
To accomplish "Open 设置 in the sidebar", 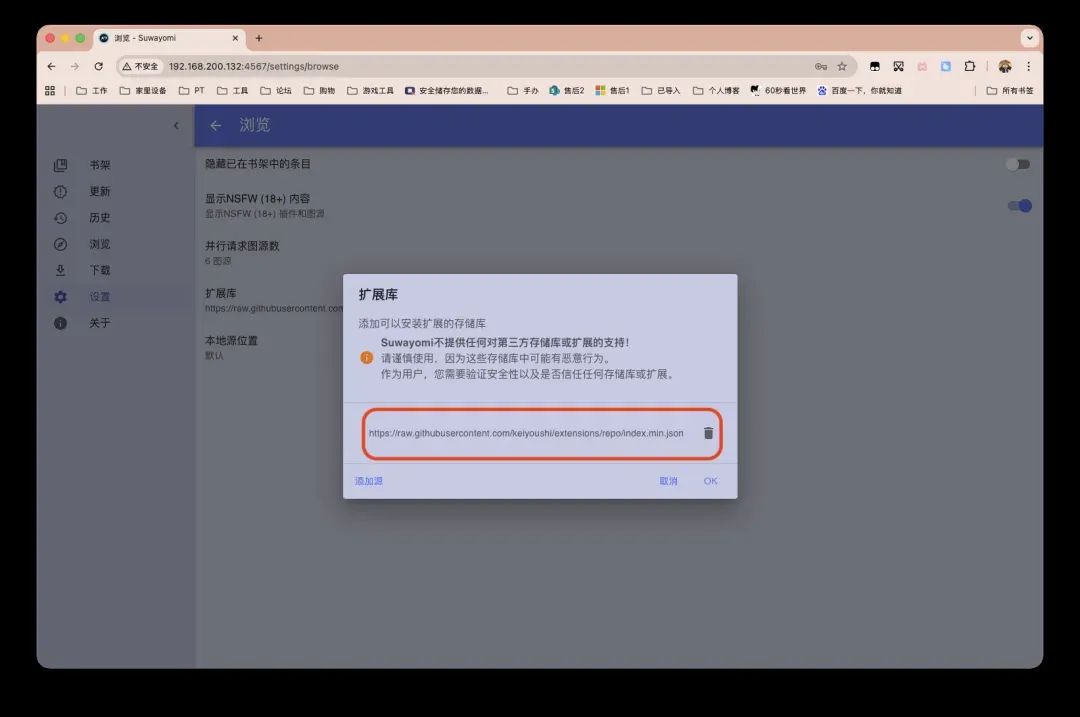I will click(x=115, y=296).
